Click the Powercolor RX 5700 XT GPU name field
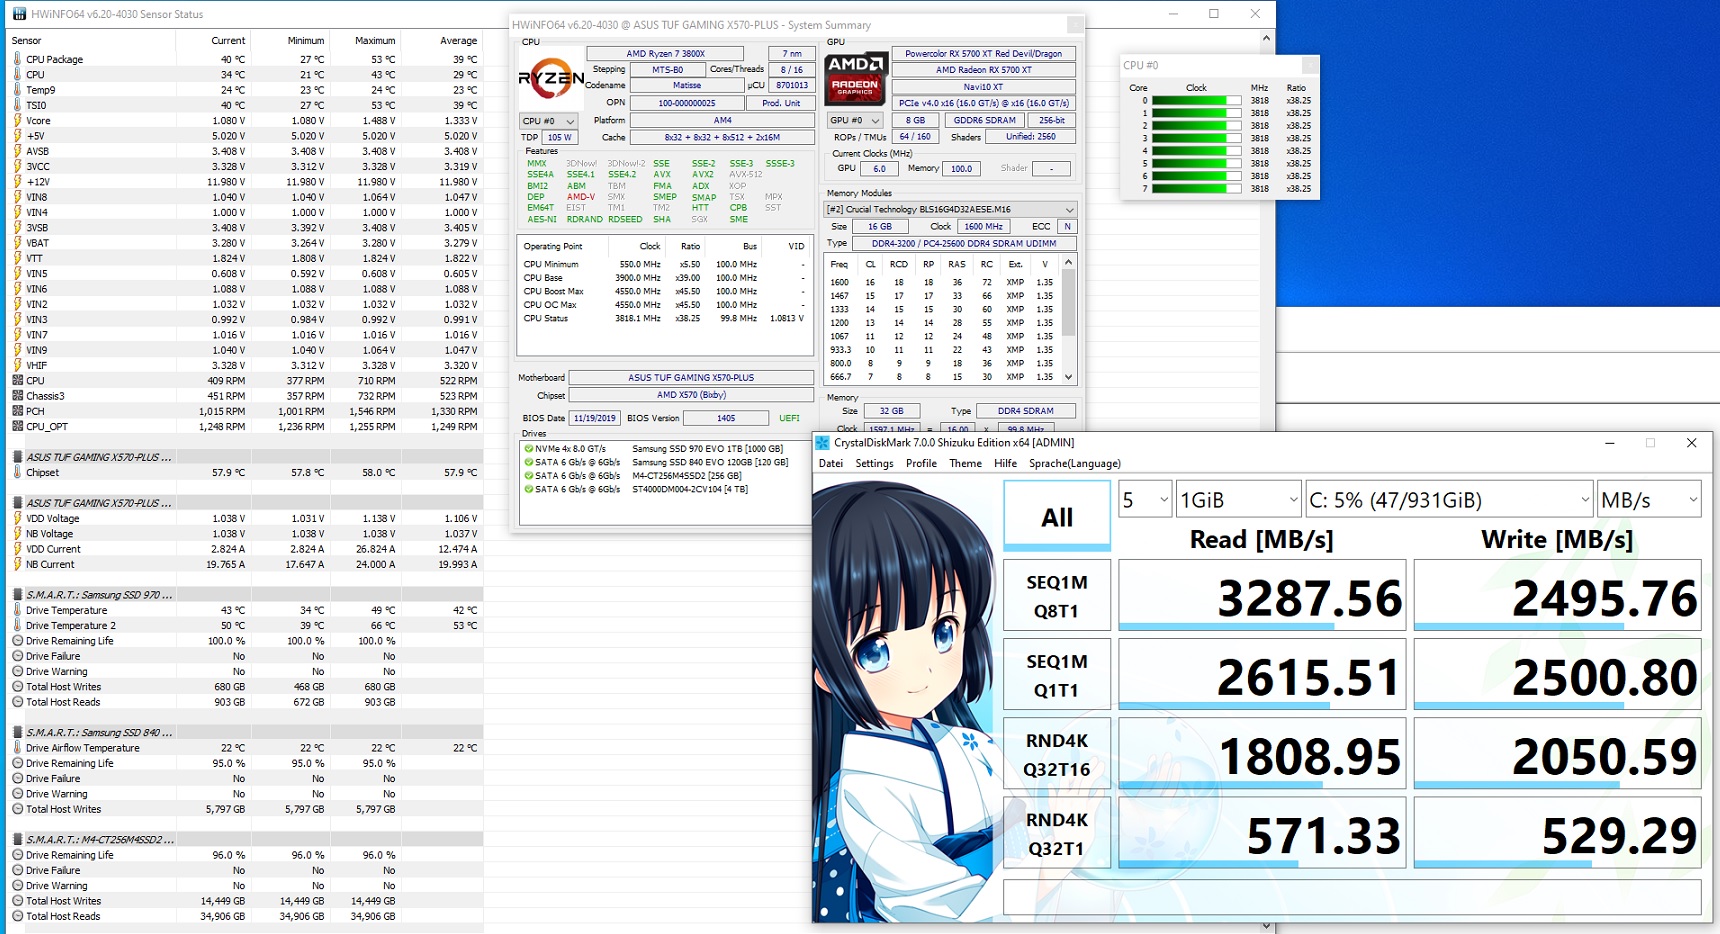 pos(984,54)
